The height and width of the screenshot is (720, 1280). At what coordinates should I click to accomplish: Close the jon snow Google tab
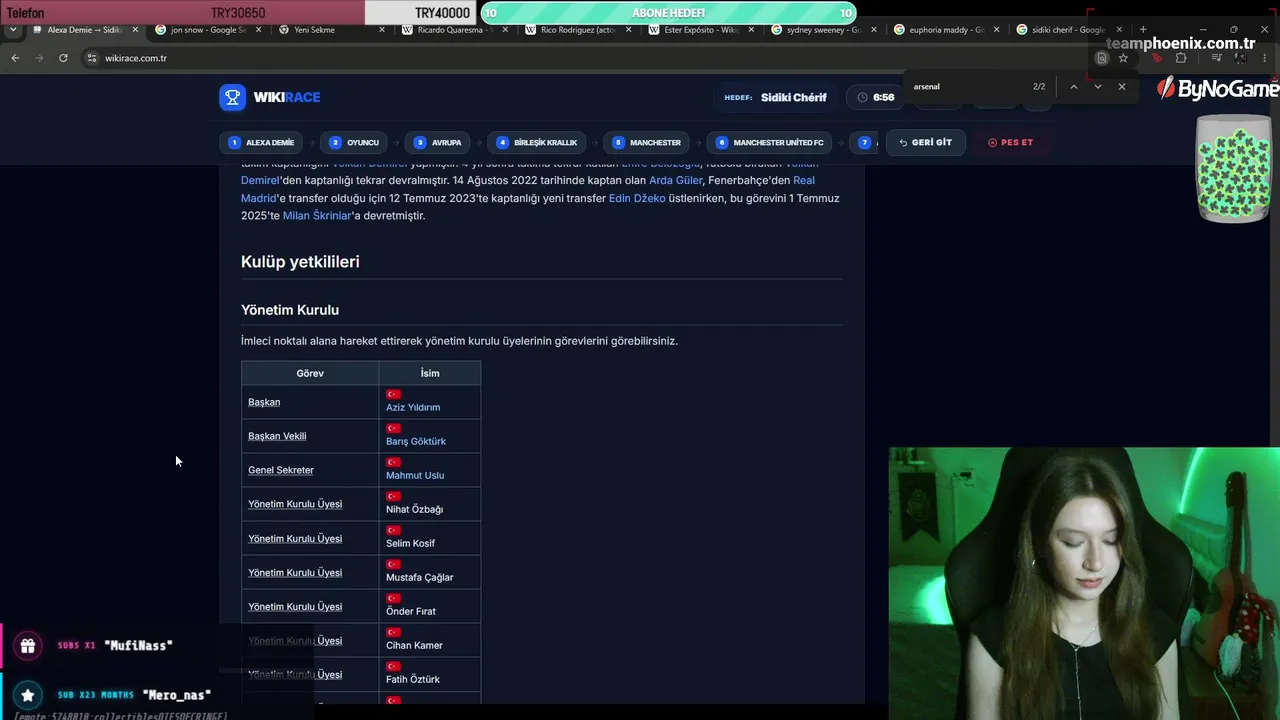pos(258,30)
